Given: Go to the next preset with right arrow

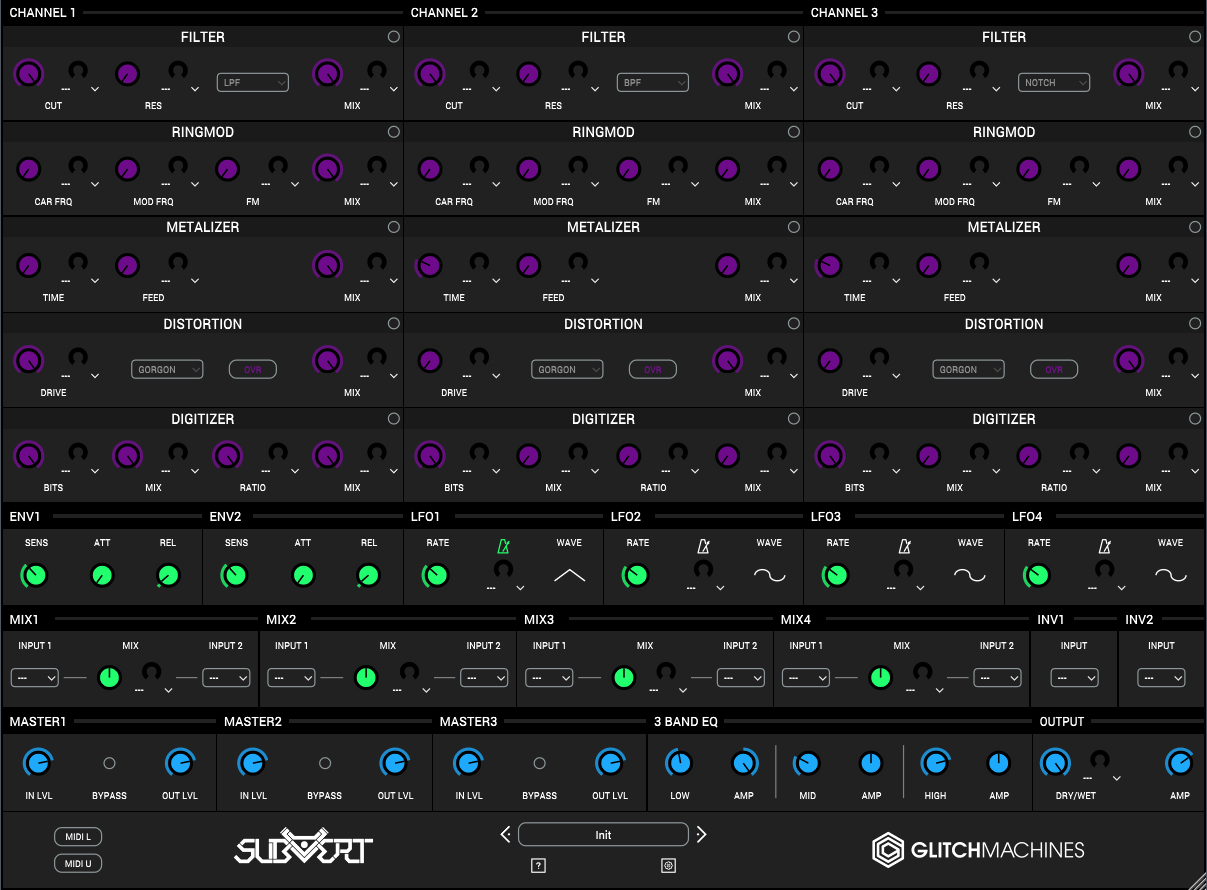Looking at the screenshot, I should point(701,834).
